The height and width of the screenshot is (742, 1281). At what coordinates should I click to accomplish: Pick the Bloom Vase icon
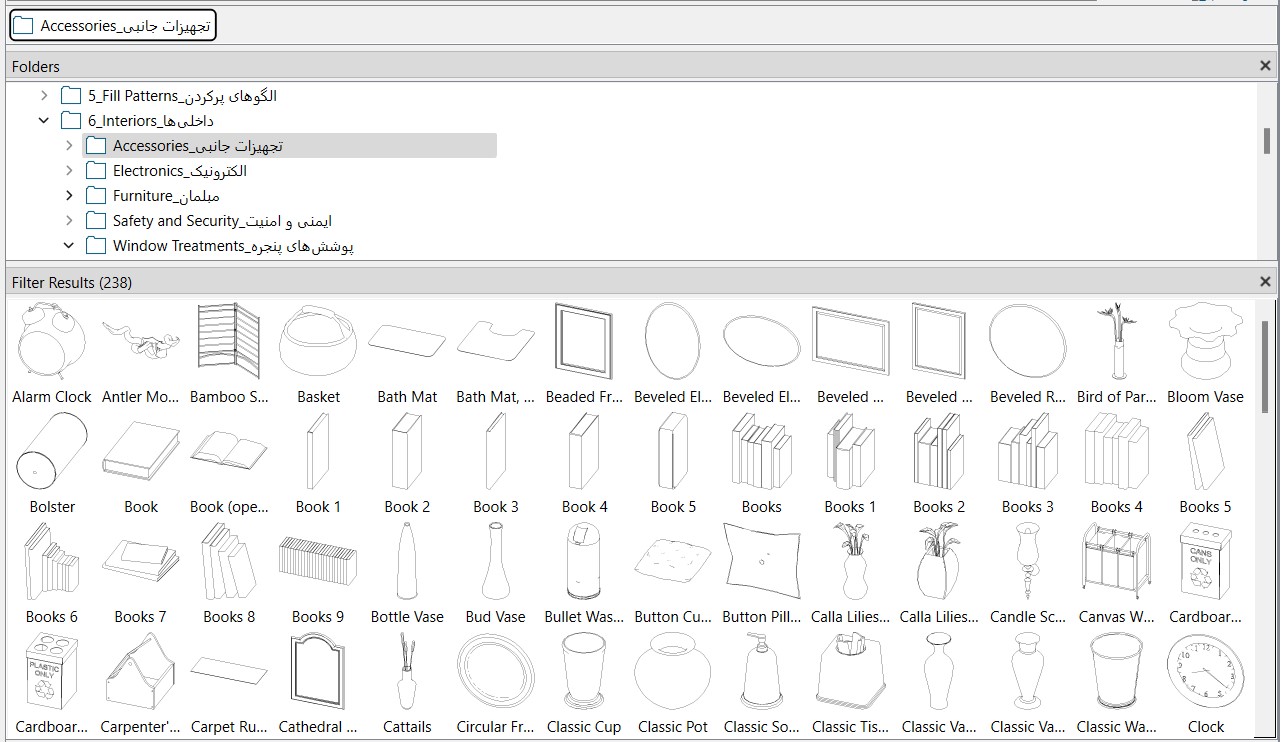pos(1205,342)
